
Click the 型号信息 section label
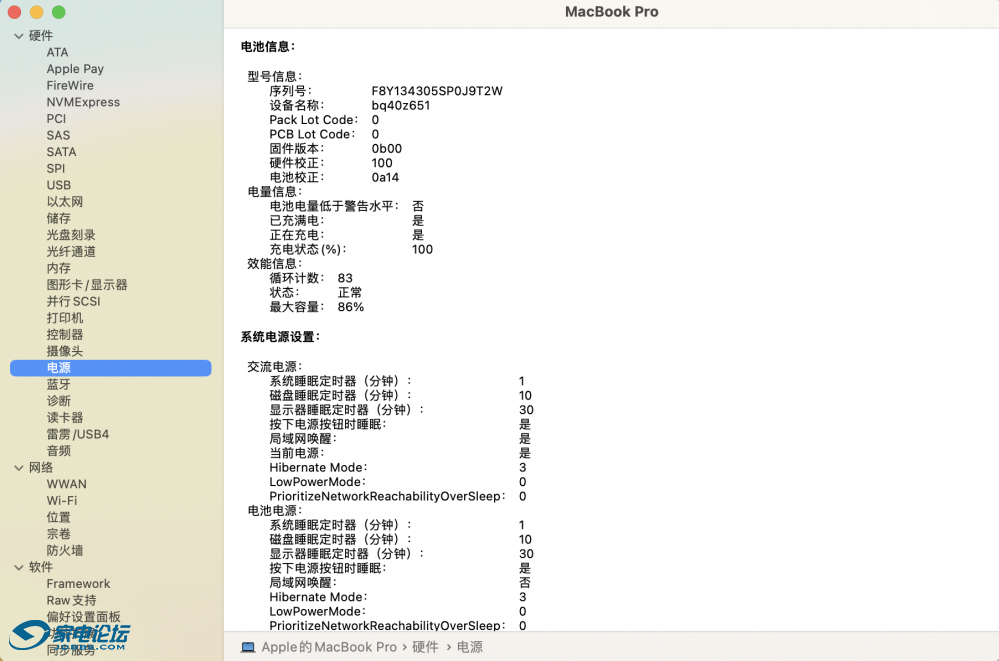[x=275, y=76]
